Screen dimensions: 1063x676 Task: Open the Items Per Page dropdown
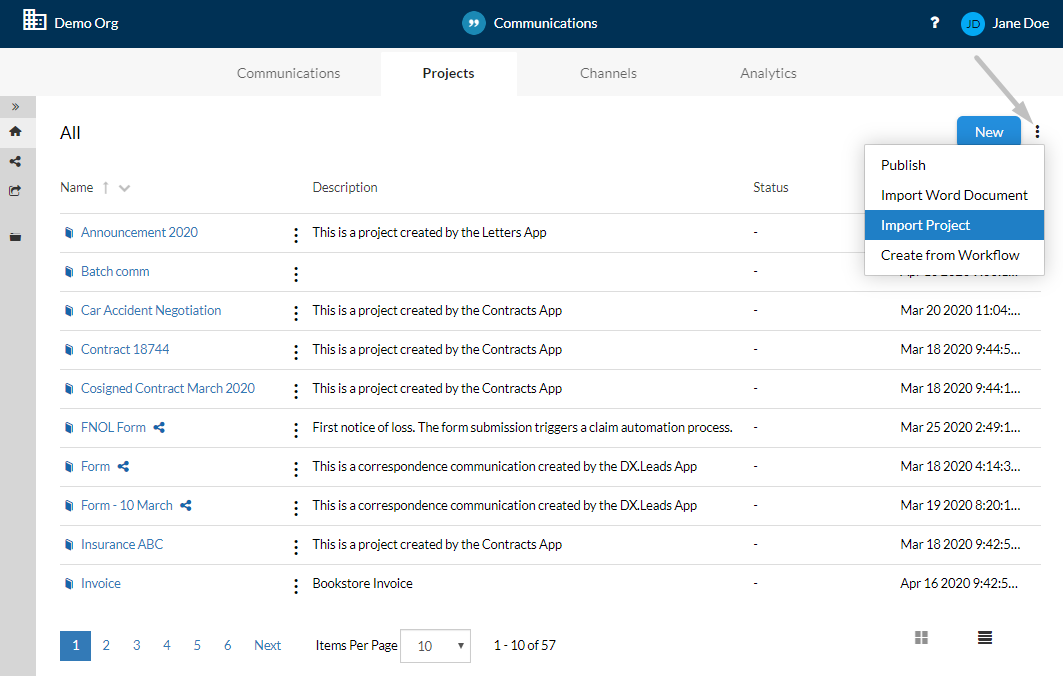435,645
